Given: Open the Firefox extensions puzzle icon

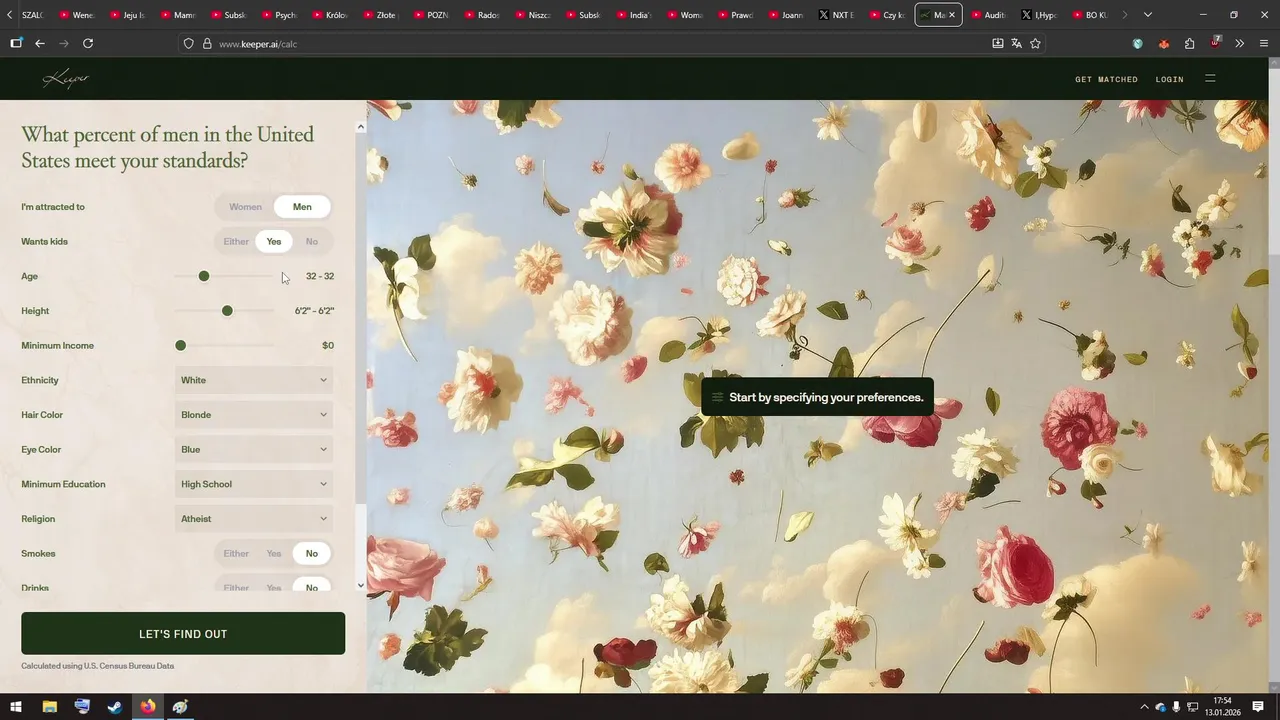Looking at the screenshot, I should (1189, 43).
